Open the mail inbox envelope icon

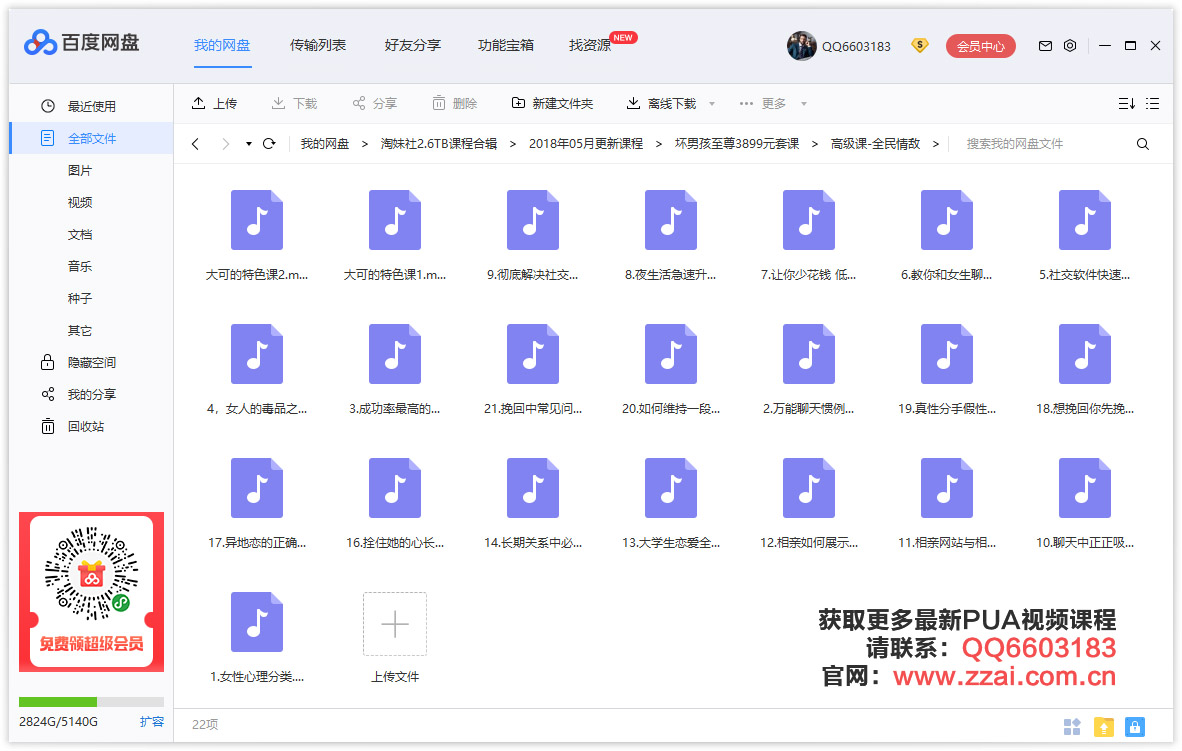pyautogui.click(x=1045, y=46)
